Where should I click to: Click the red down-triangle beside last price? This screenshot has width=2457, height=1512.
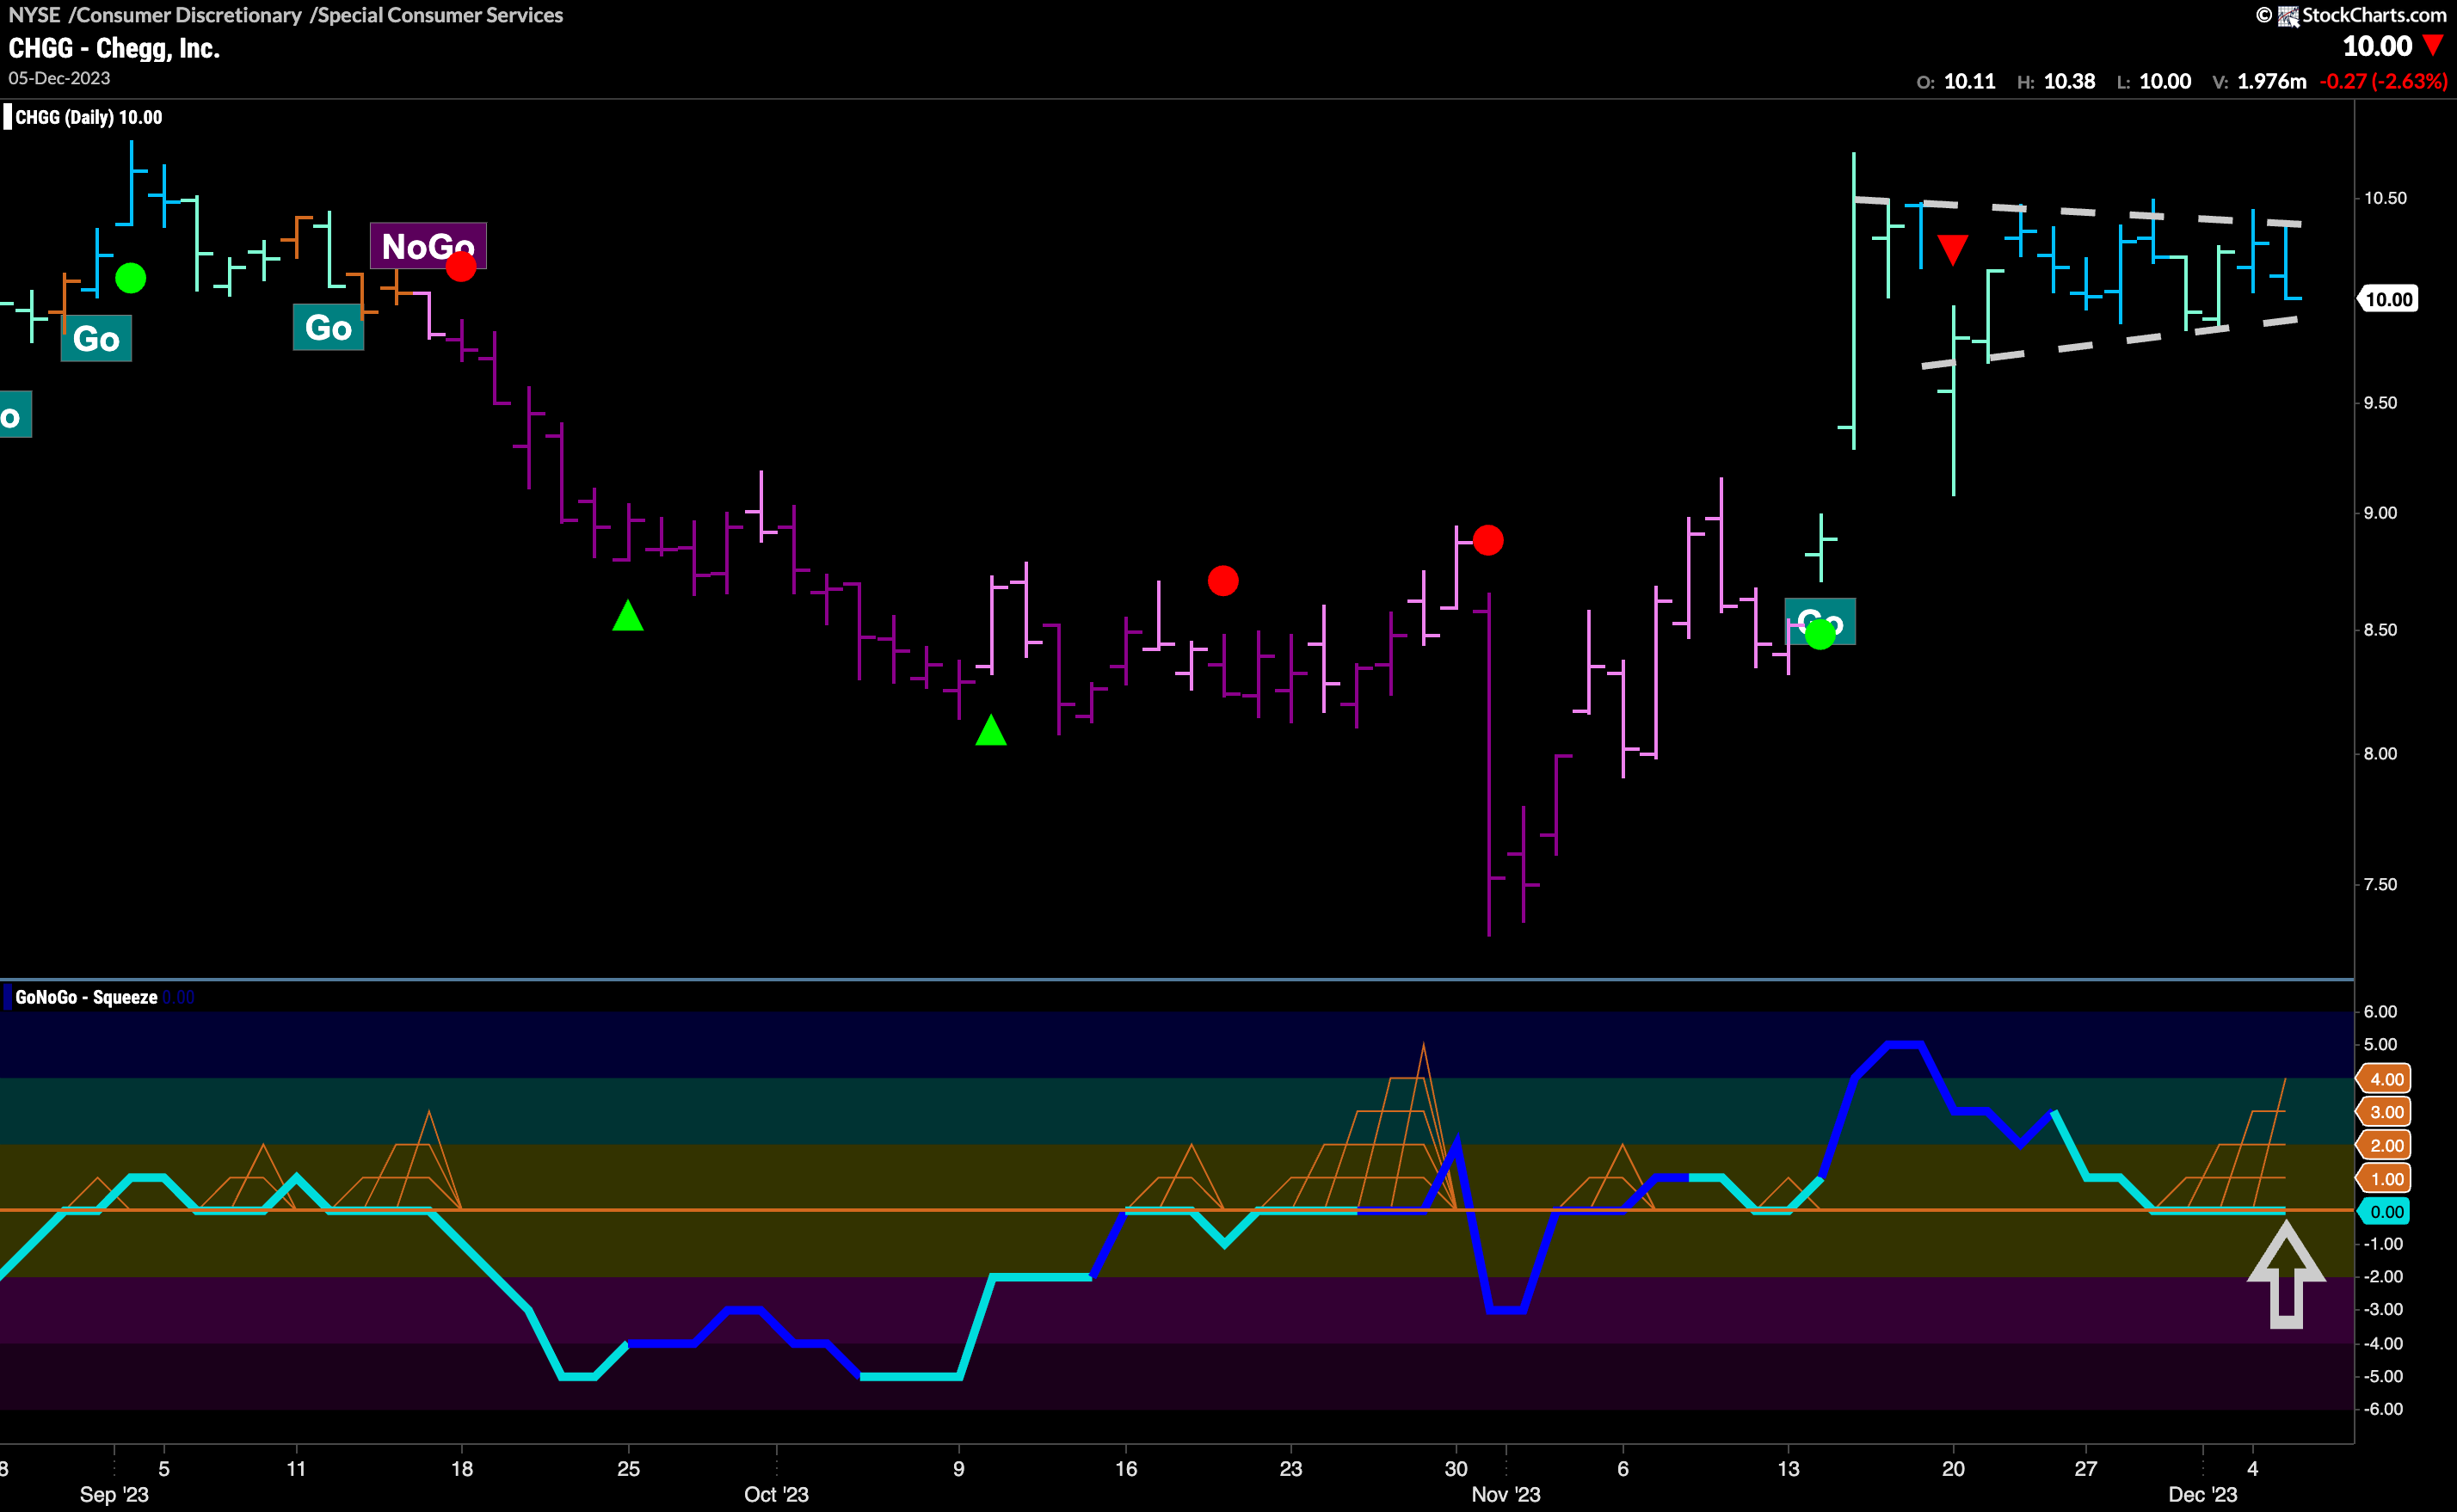pyautogui.click(x=2433, y=46)
